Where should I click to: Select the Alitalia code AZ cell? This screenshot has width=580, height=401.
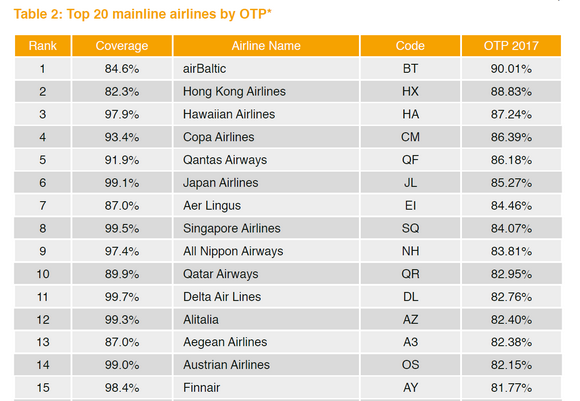point(410,319)
